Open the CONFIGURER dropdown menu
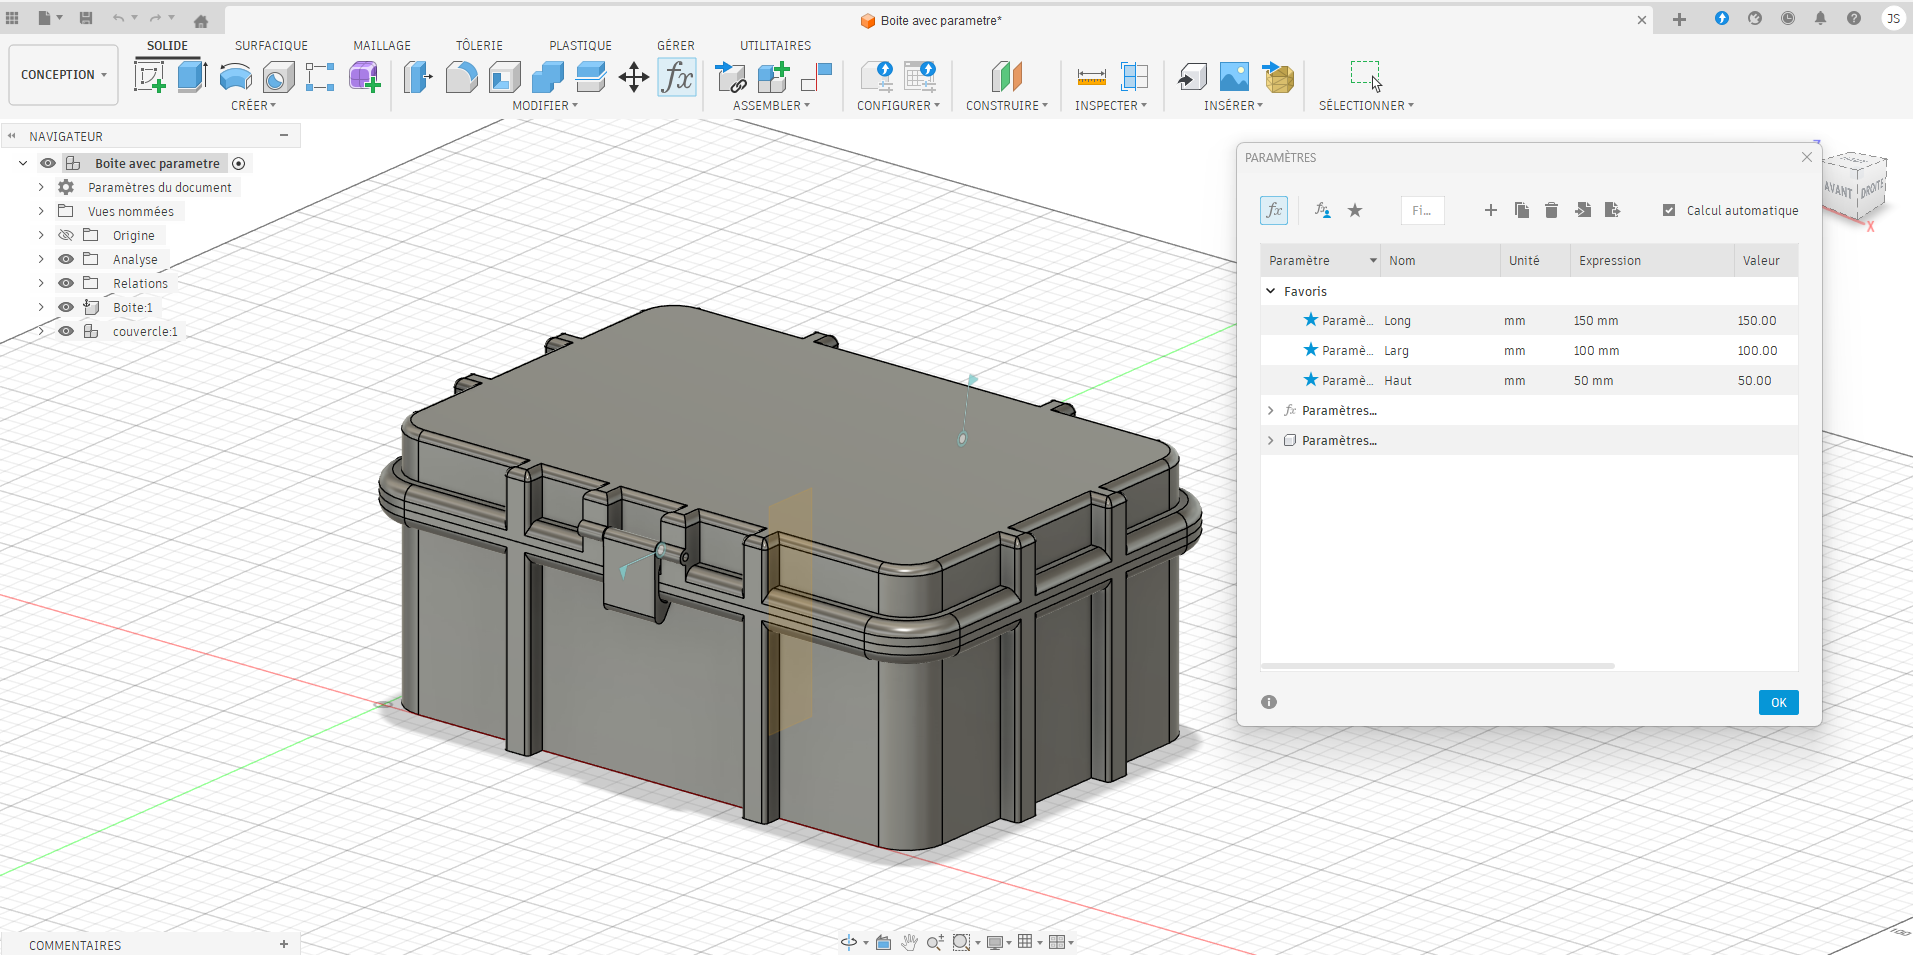Image resolution: width=1913 pixels, height=955 pixels. [x=898, y=105]
